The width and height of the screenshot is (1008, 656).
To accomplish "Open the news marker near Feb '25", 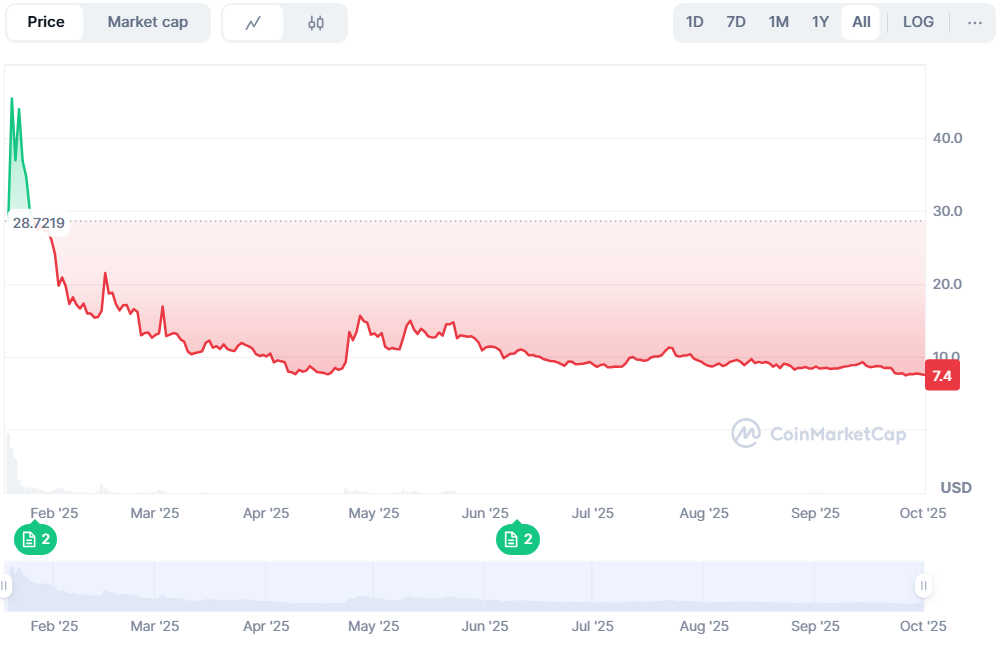I will (35, 540).
